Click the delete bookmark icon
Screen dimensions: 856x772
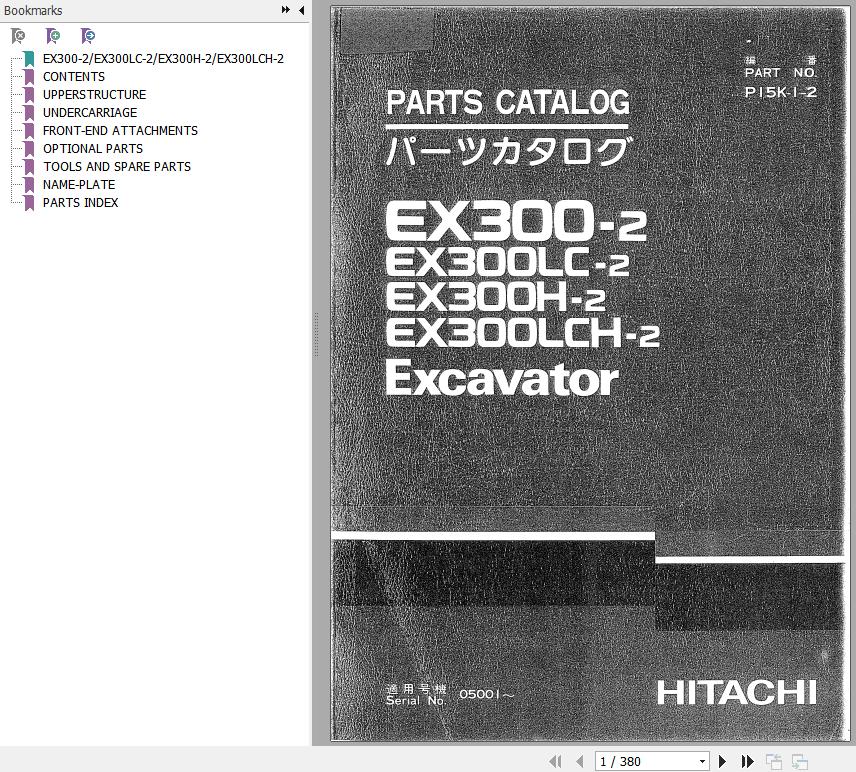(18, 36)
